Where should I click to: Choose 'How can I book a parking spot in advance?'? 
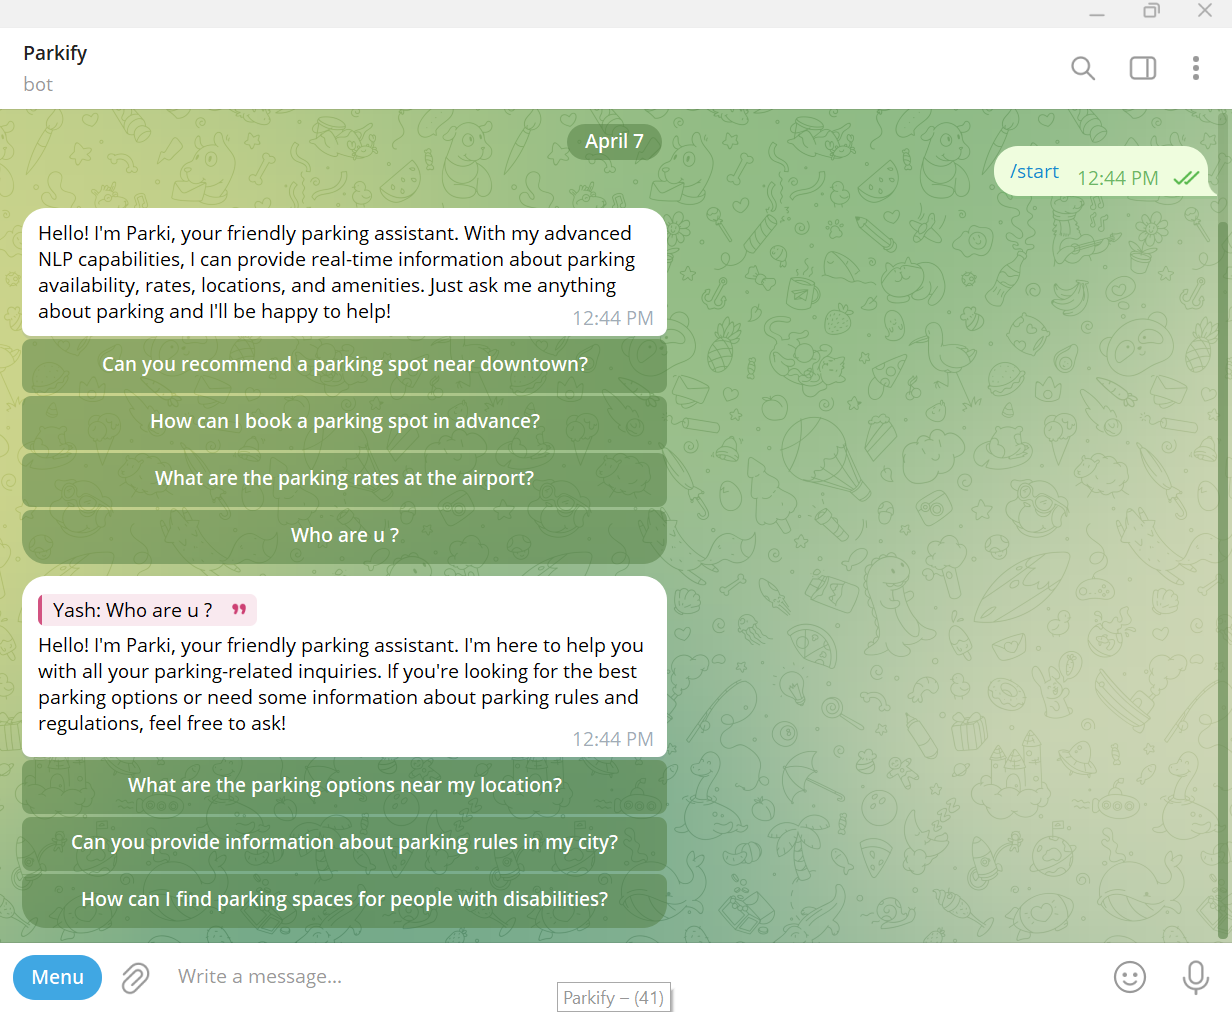344,422
